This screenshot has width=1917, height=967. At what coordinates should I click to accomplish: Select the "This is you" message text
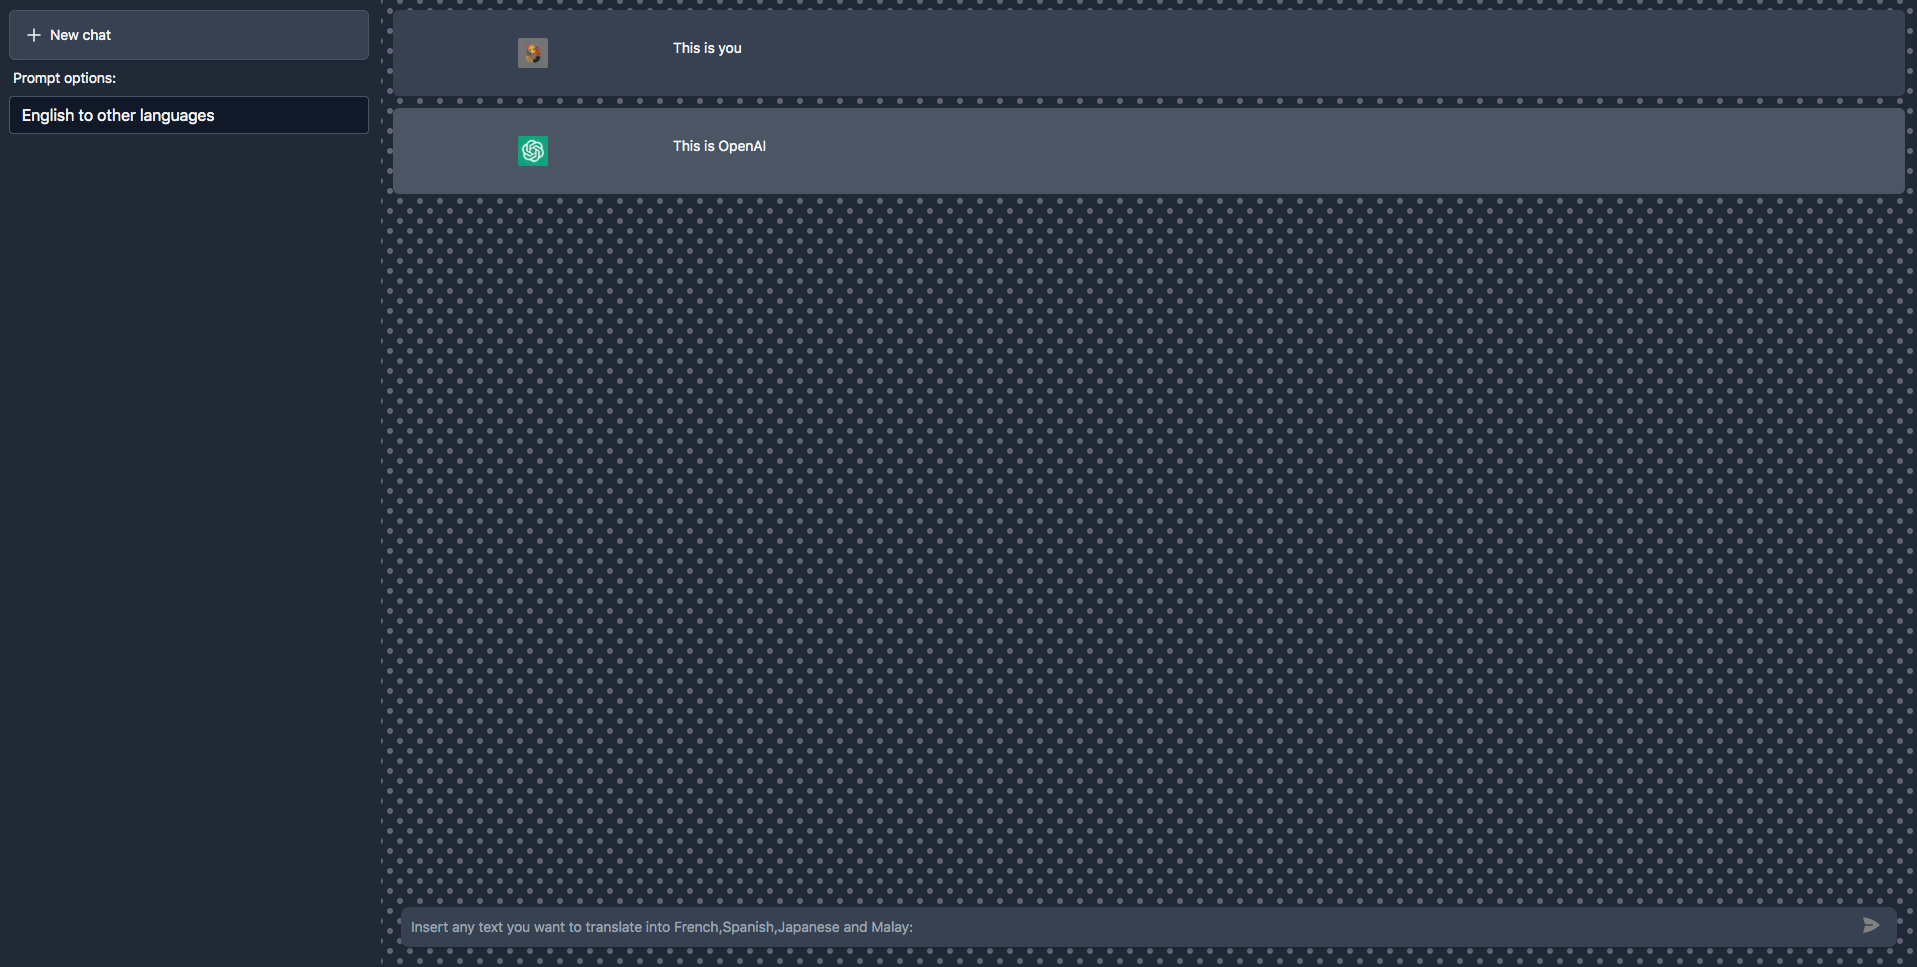[707, 48]
